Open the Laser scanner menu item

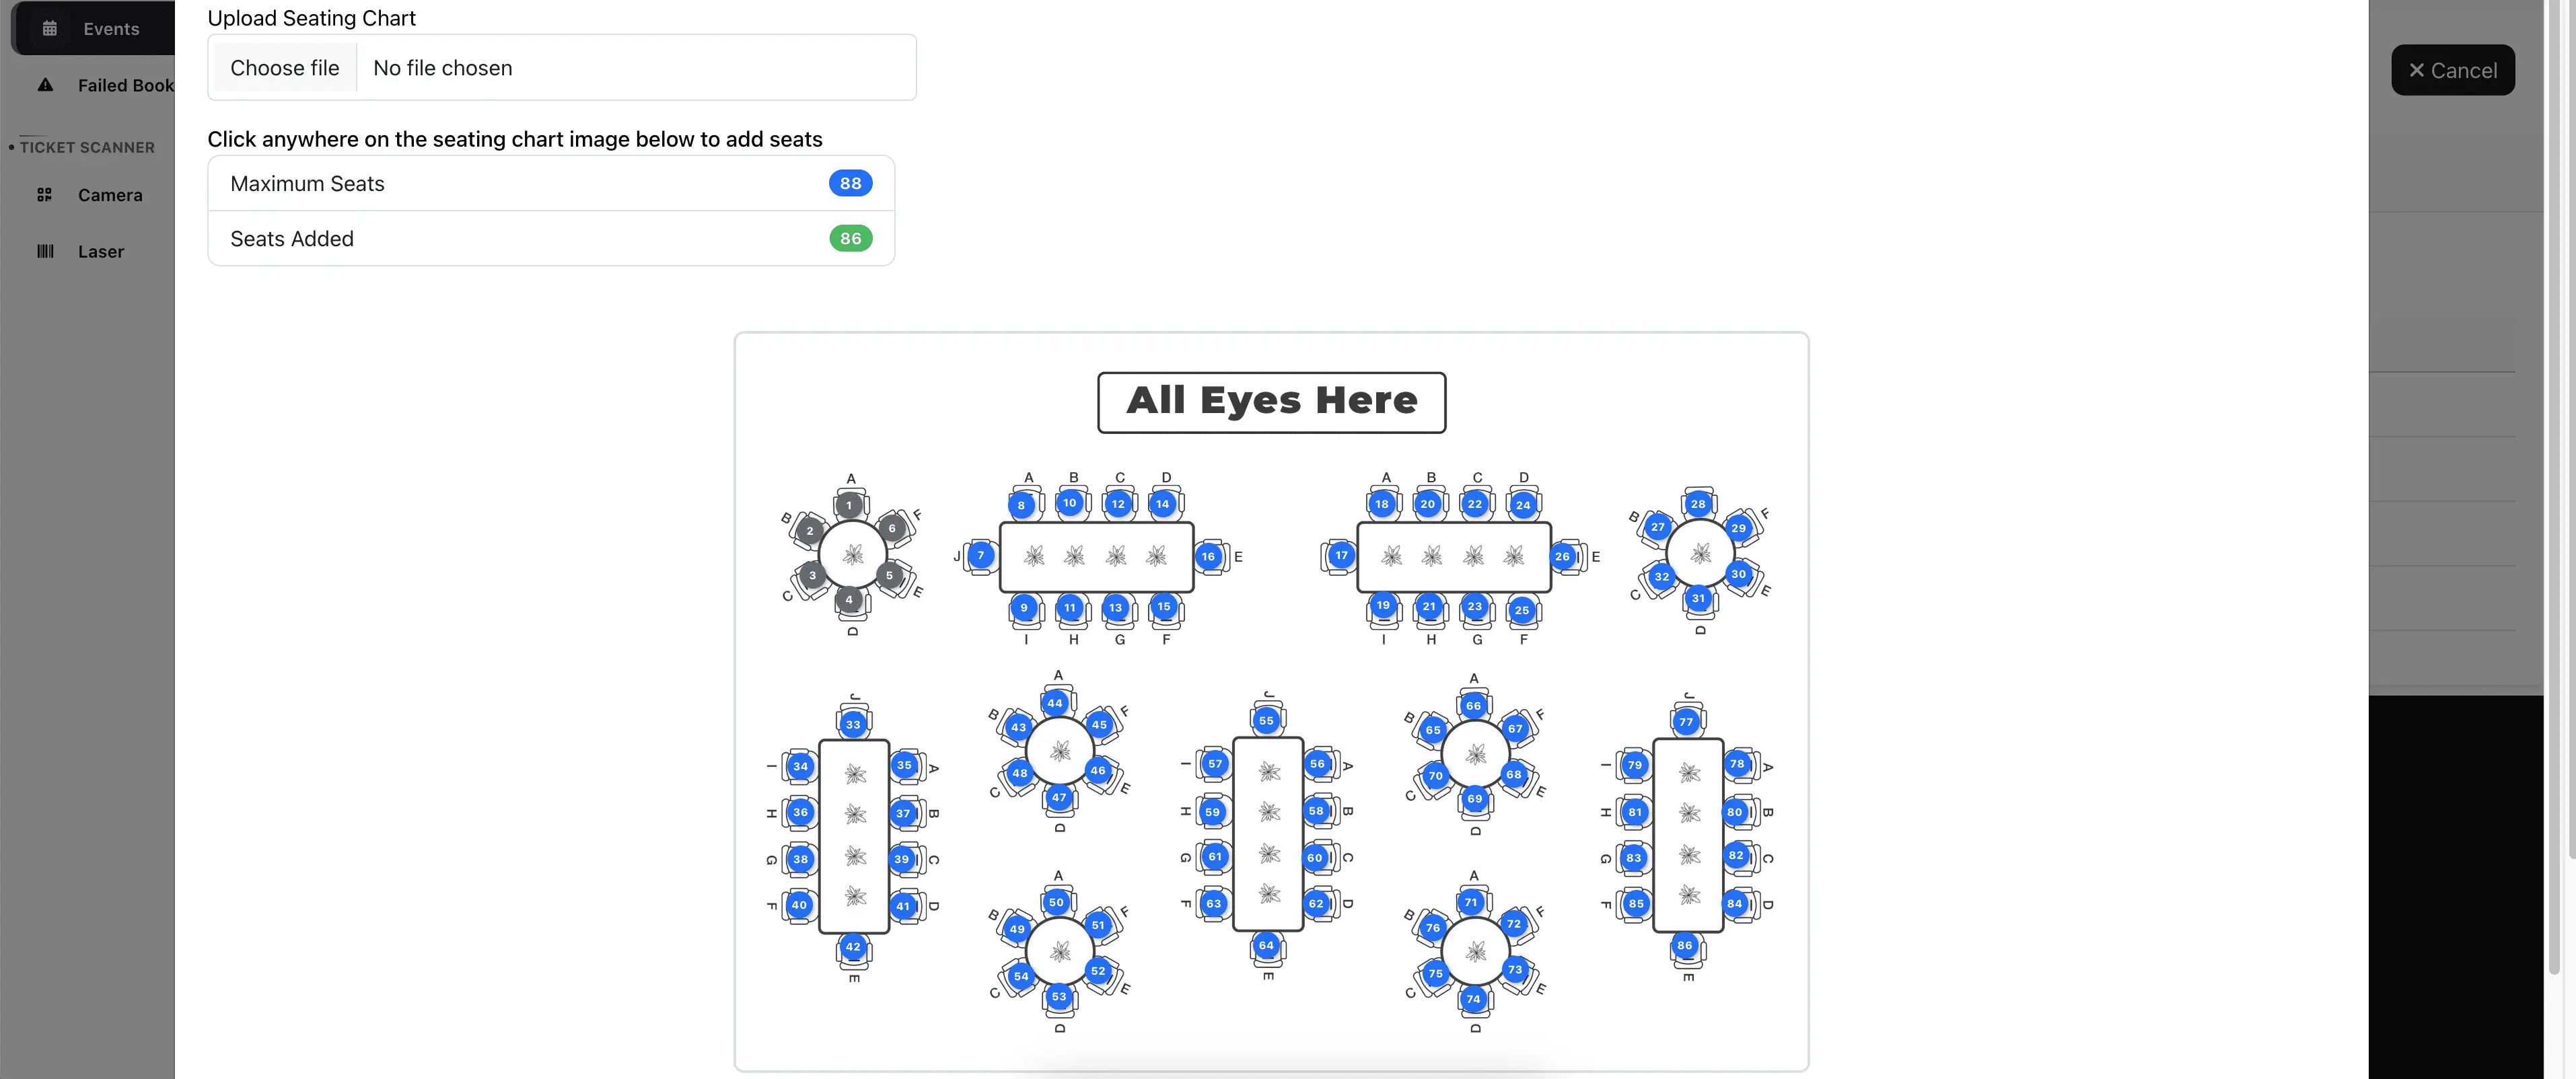[x=101, y=251]
